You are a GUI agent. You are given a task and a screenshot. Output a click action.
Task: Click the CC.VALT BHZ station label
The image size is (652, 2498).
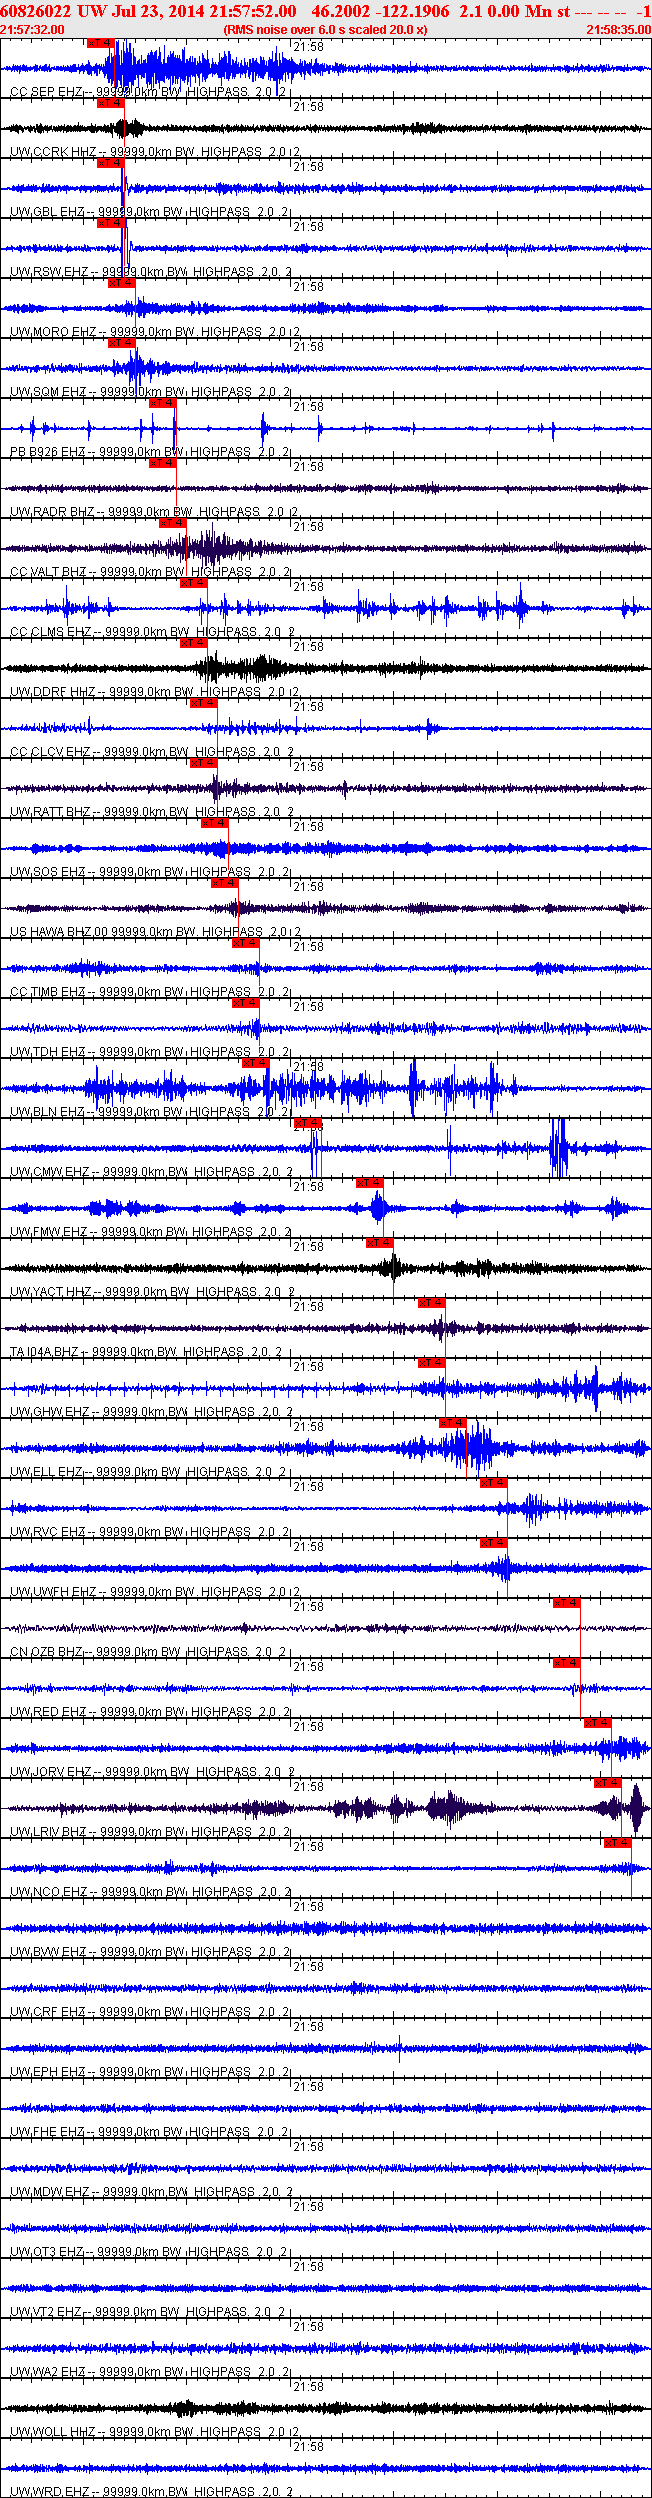pyautogui.click(x=49, y=572)
